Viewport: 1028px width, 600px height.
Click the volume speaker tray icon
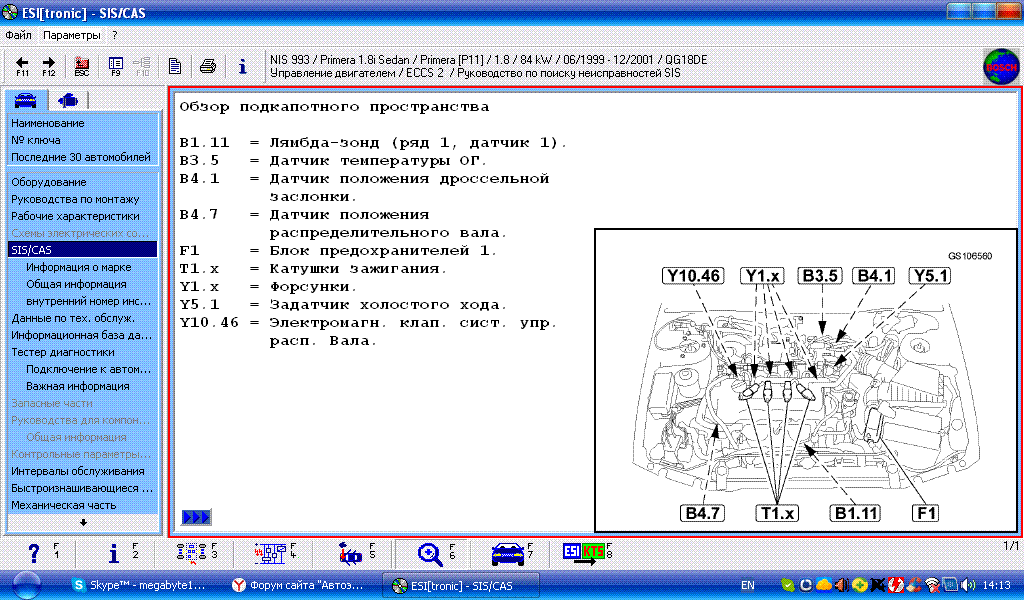968,585
